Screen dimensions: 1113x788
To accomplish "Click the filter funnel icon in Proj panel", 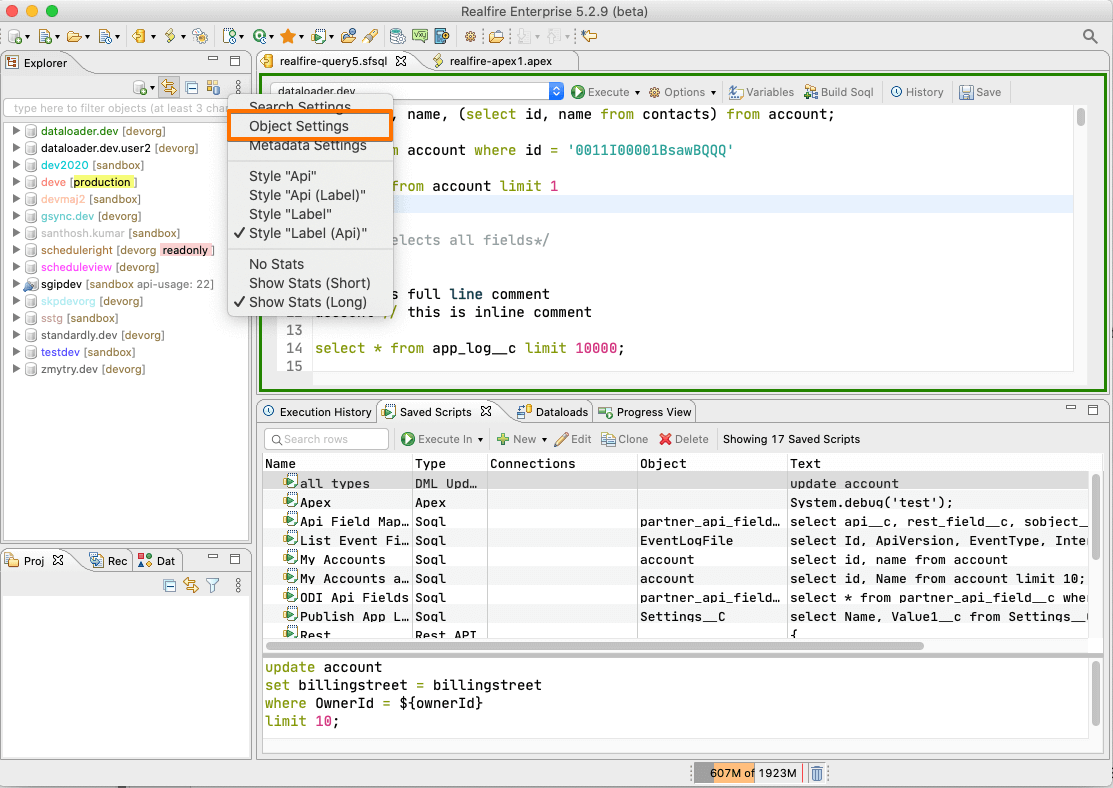I will 212,585.
